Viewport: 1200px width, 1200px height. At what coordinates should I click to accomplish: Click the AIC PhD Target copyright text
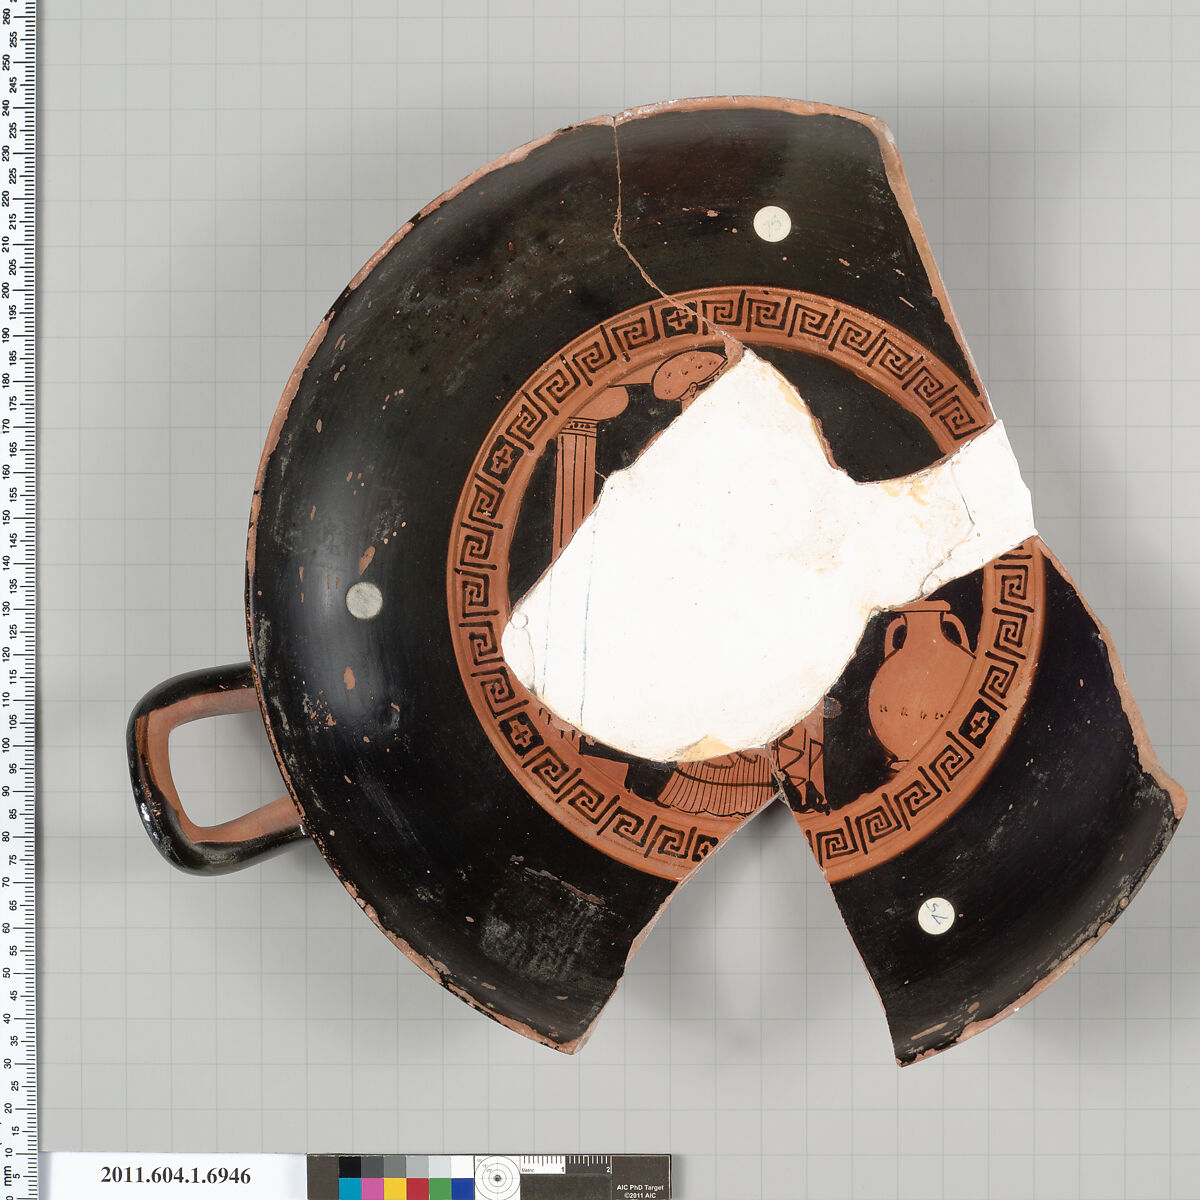641,1188
